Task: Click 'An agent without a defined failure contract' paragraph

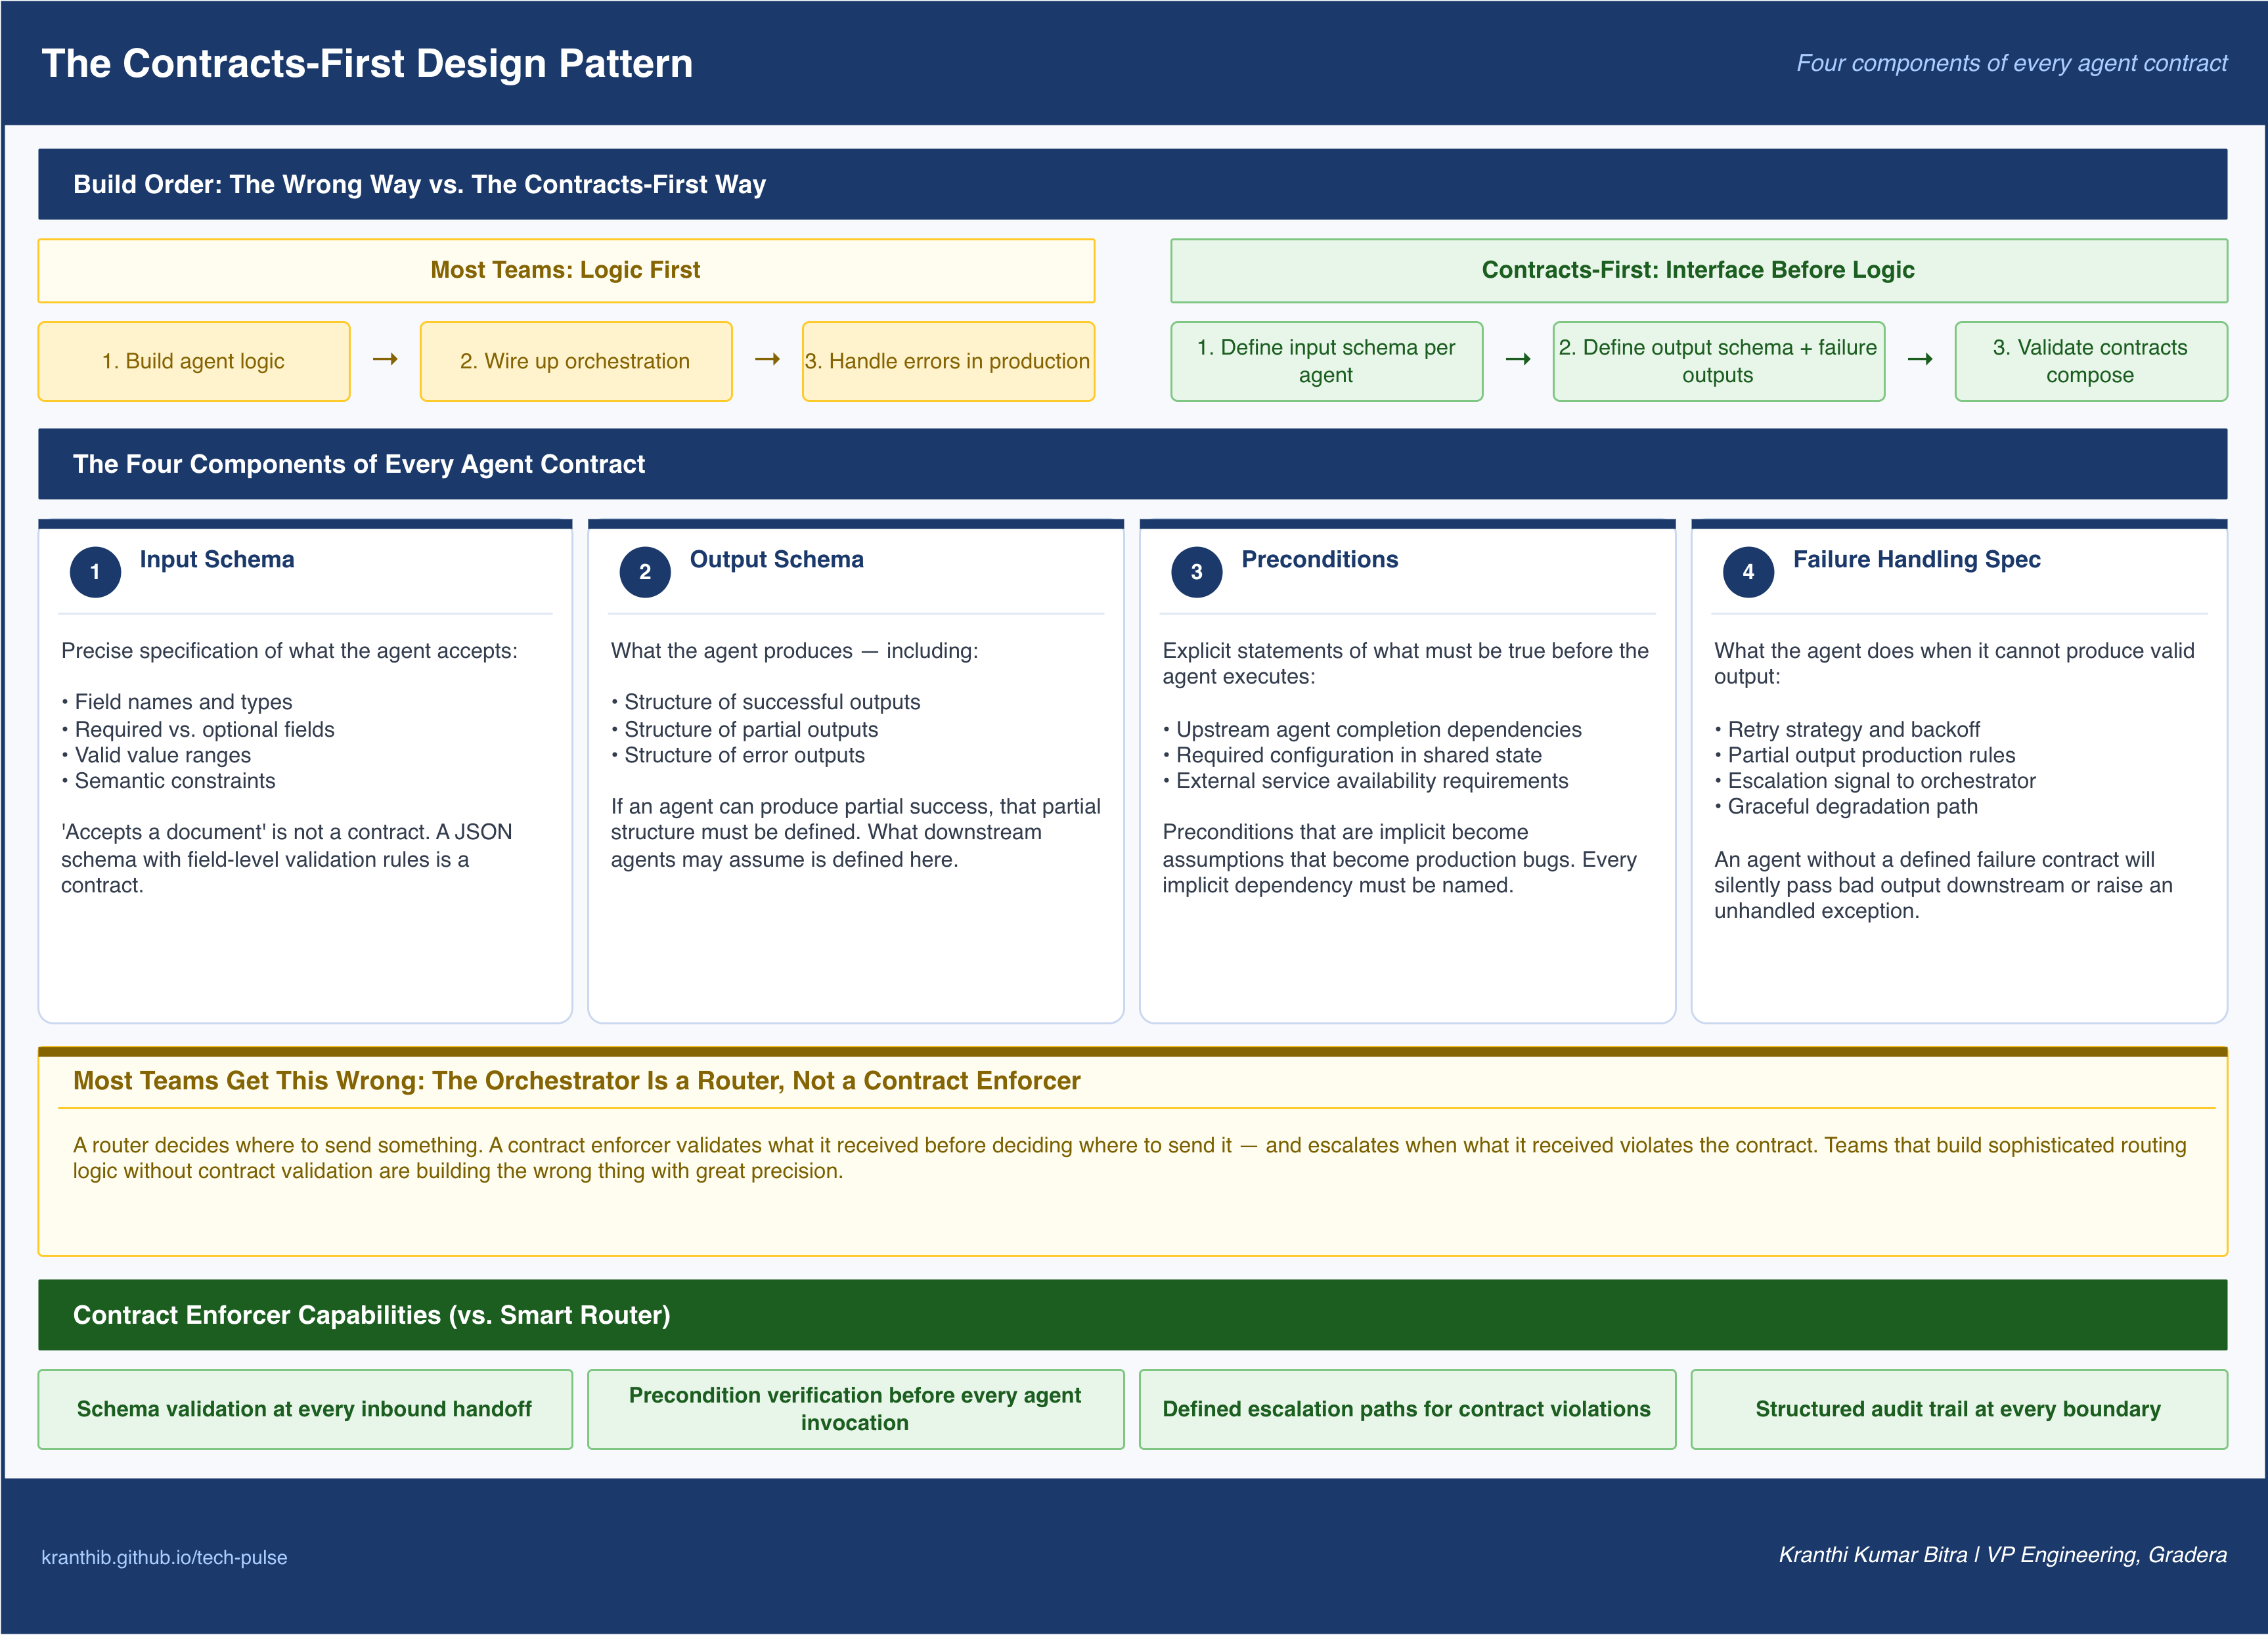Action: pos(1944,885)
